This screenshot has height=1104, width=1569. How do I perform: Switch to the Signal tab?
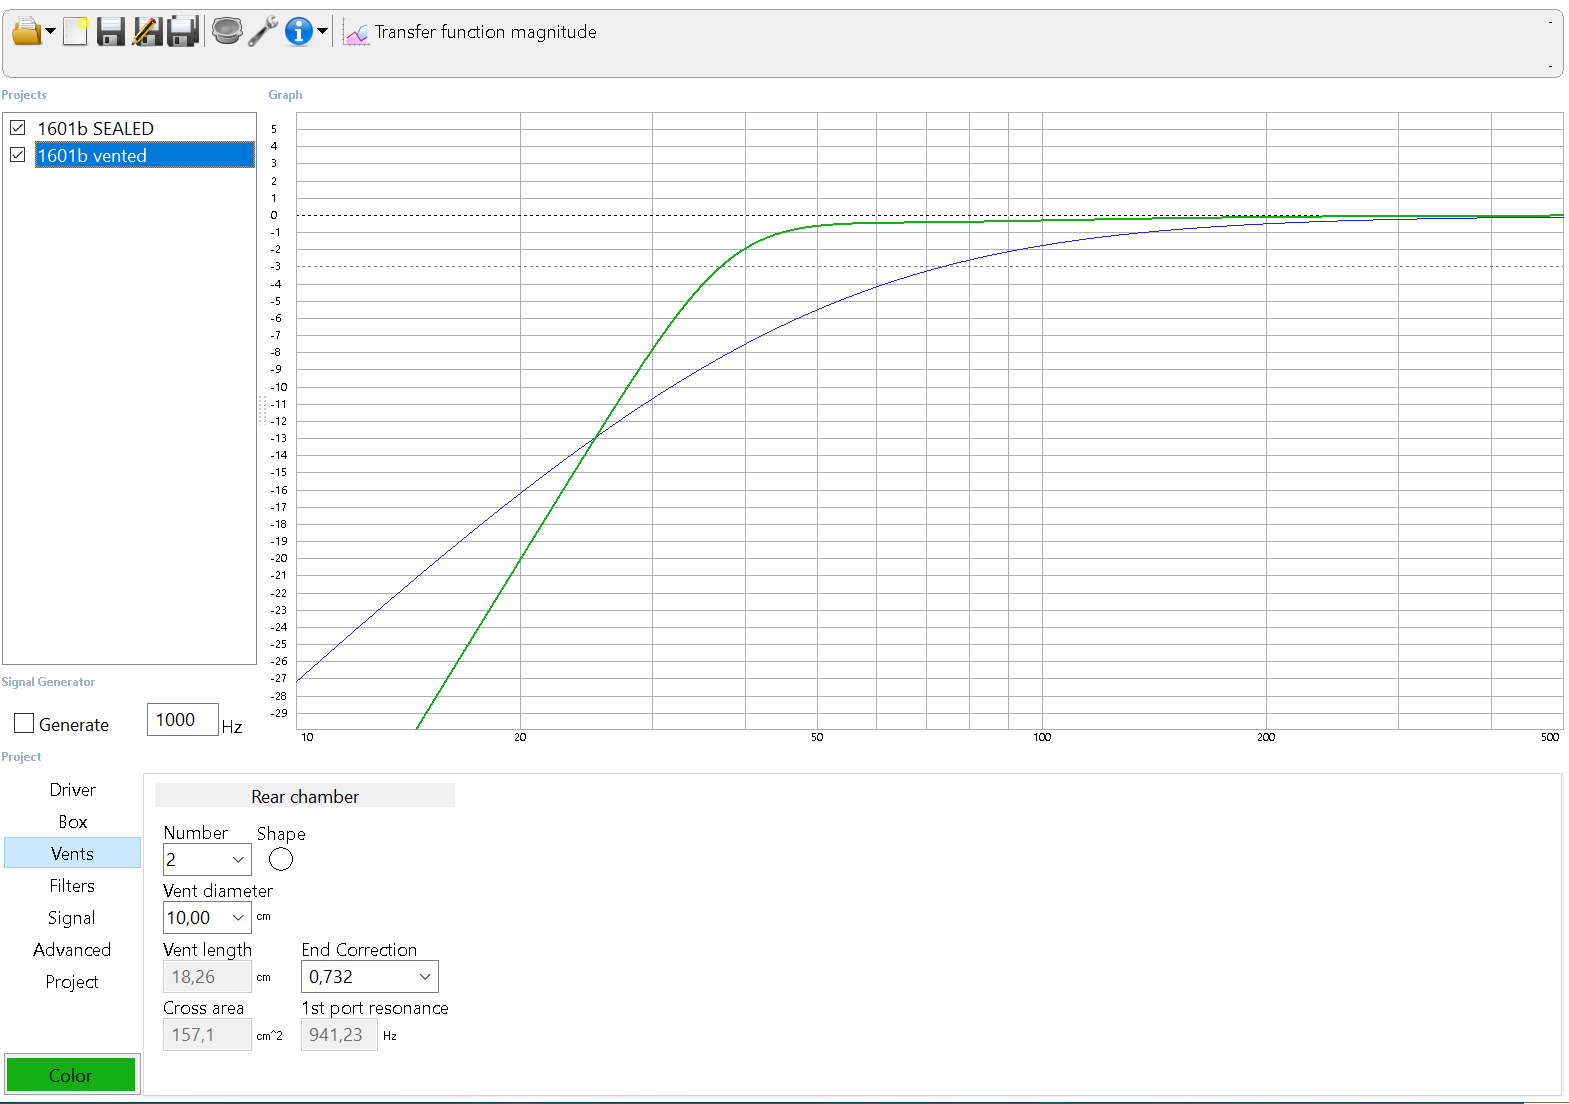point(72,918)
